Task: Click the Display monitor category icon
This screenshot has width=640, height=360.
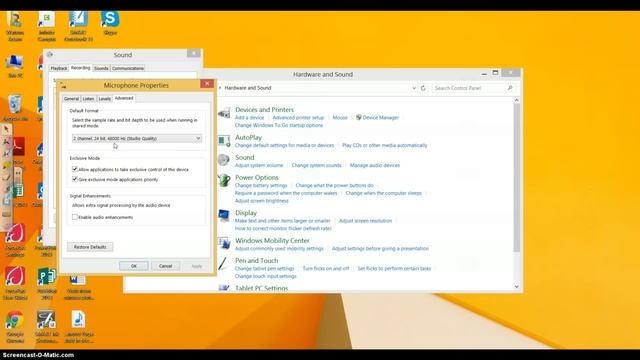Action: (224, 216)
